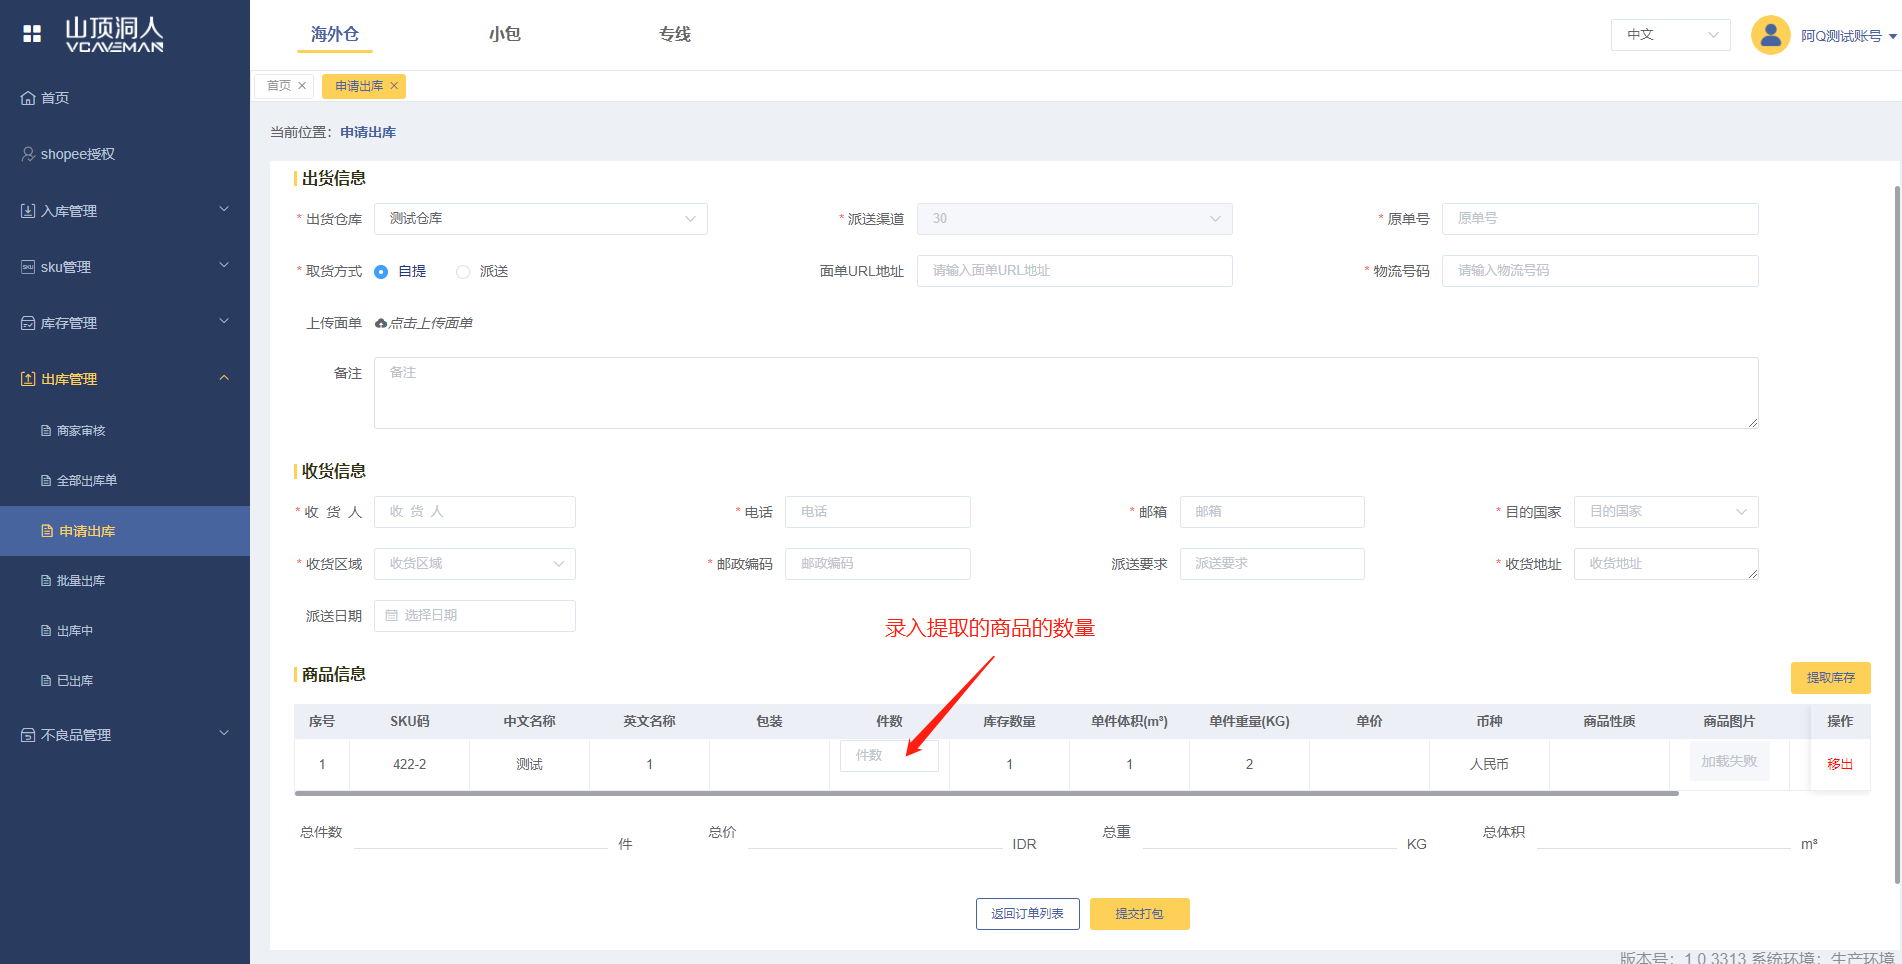
Task: Select the 自提 radio button
Action: tap(381, 272)
